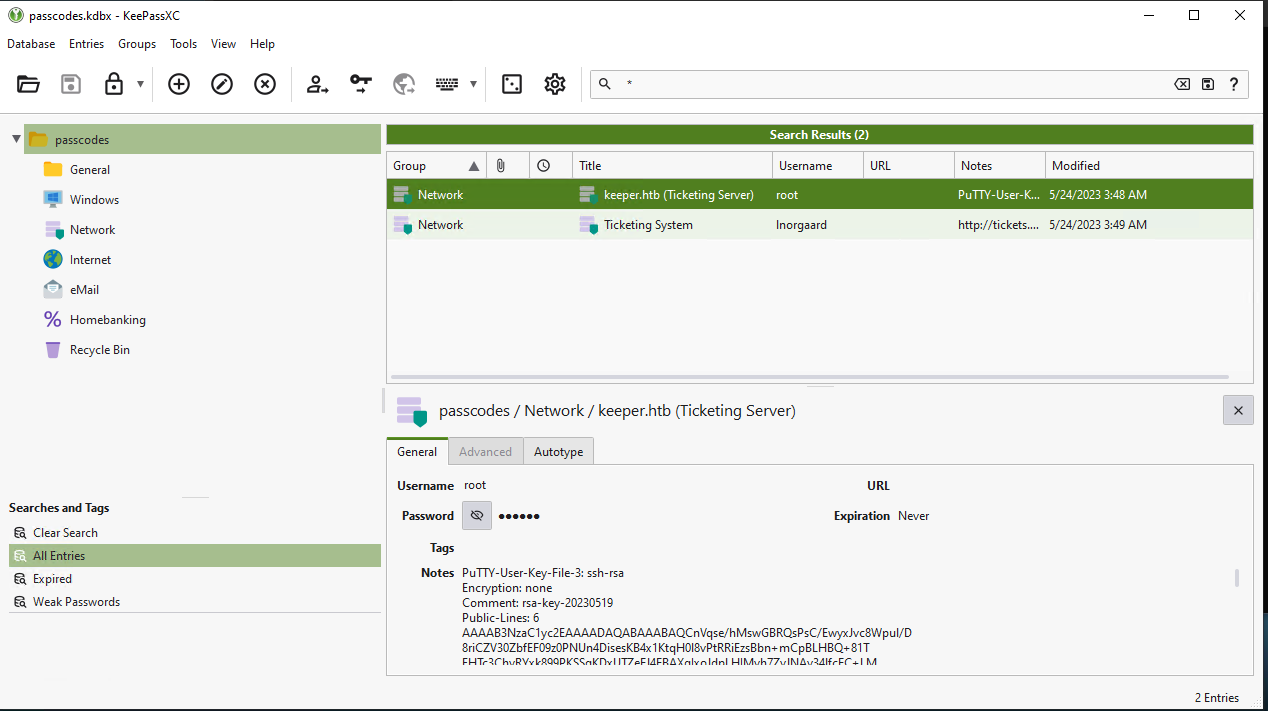
Task: Select Weak Passwords search filter
Action: 76,602
